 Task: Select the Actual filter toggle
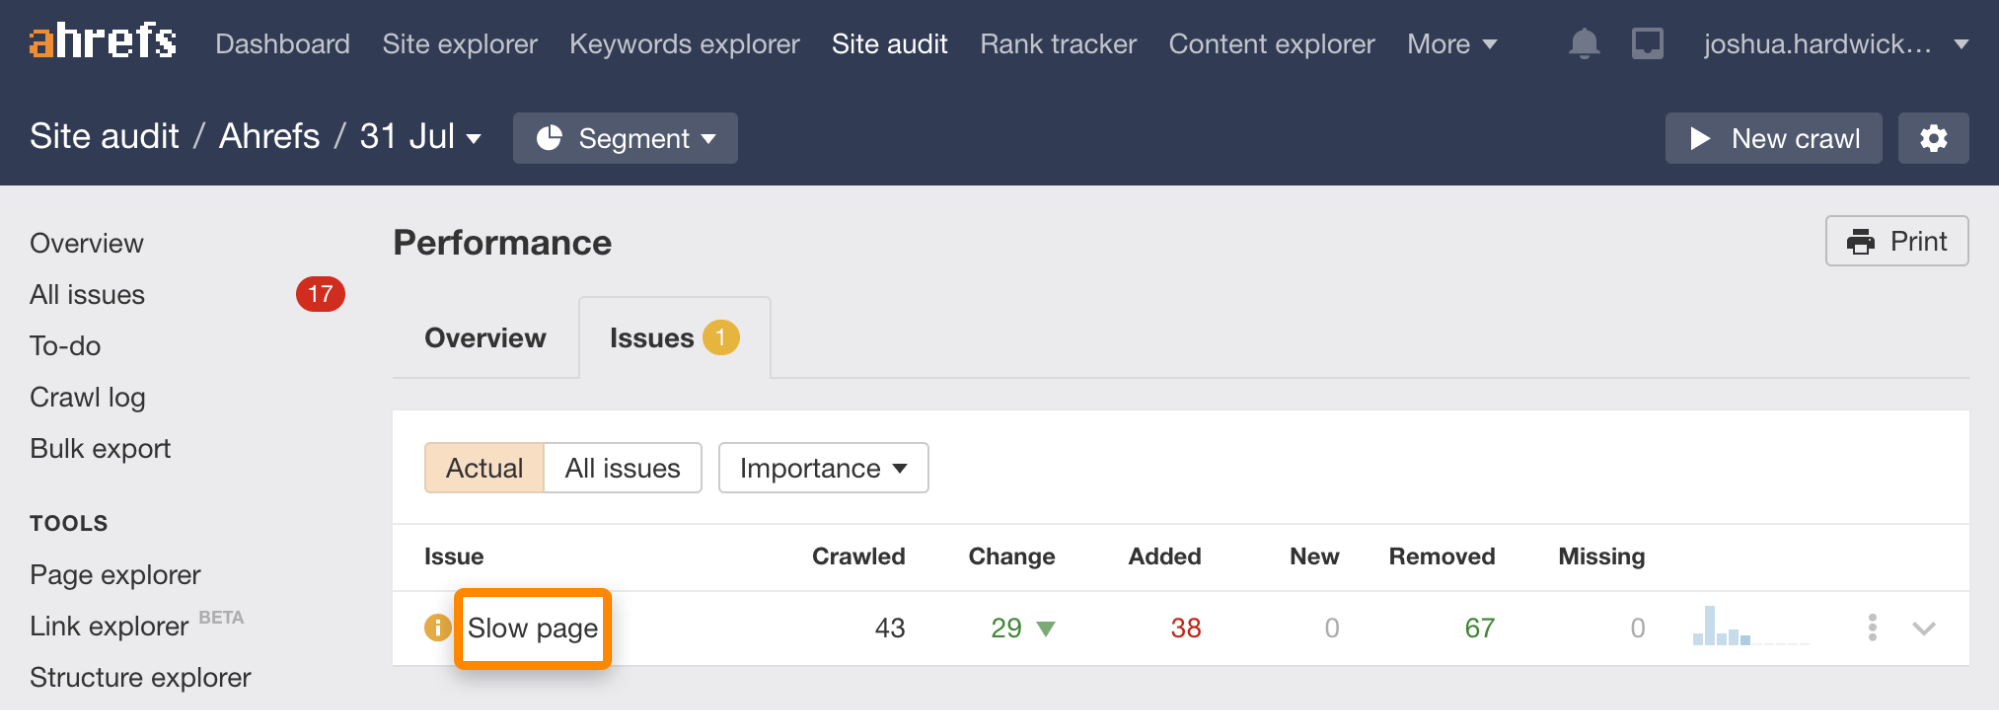tap(484, 468)
